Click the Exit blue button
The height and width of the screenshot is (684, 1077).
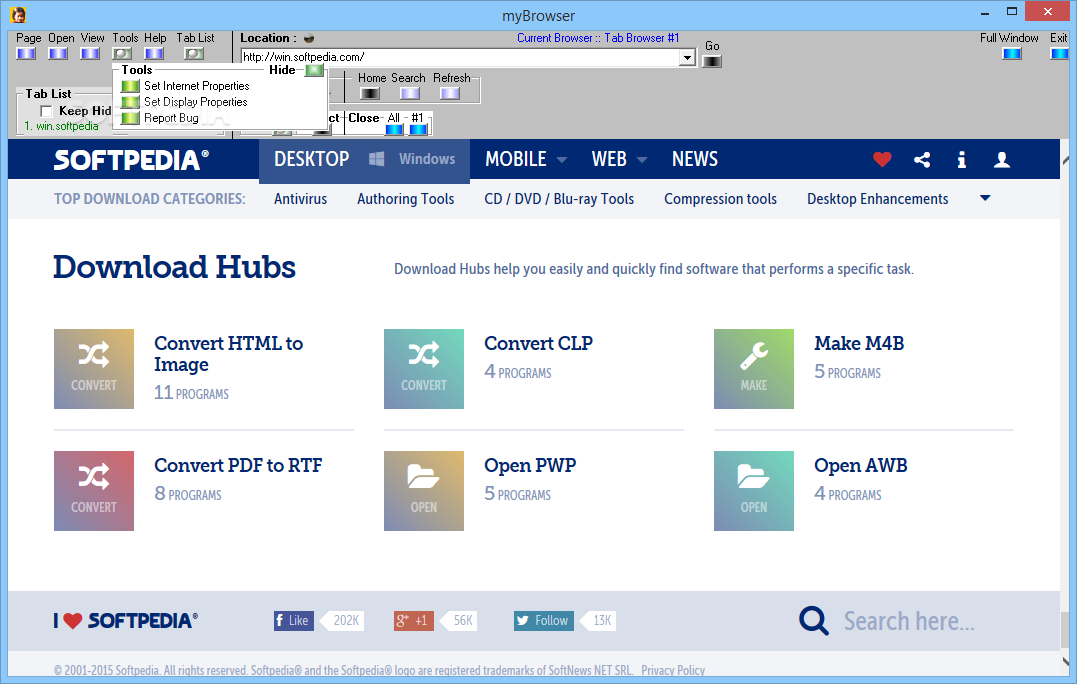(1059, 54)
